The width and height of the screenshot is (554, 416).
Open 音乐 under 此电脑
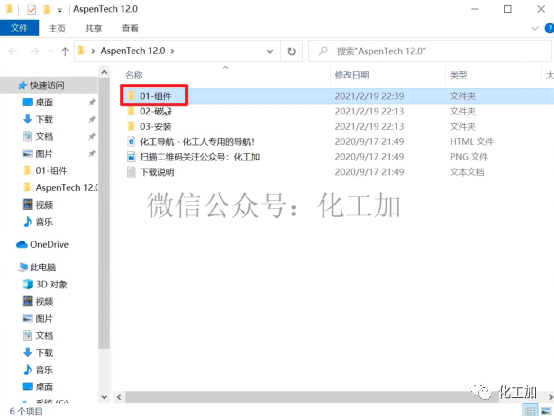(x=44, y=370)
